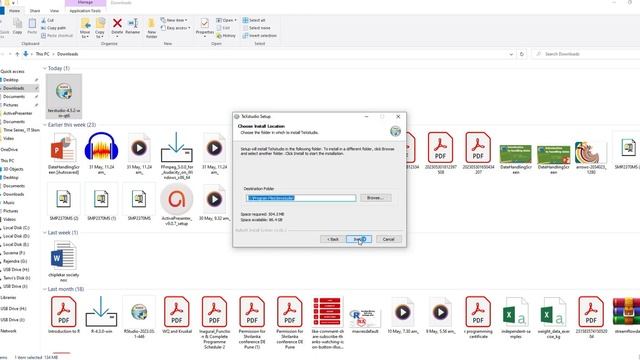This screenshot has width=640, height=360.
Task: Collapse the Today group
Action: click(45, 68)
